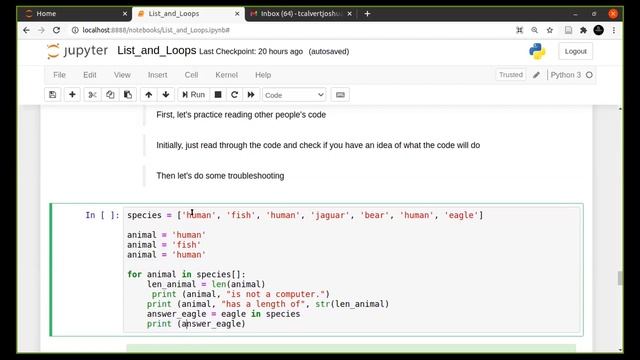
Task: Click the text 'Then let's do some troubleshooting'
Action: point(220,176)
